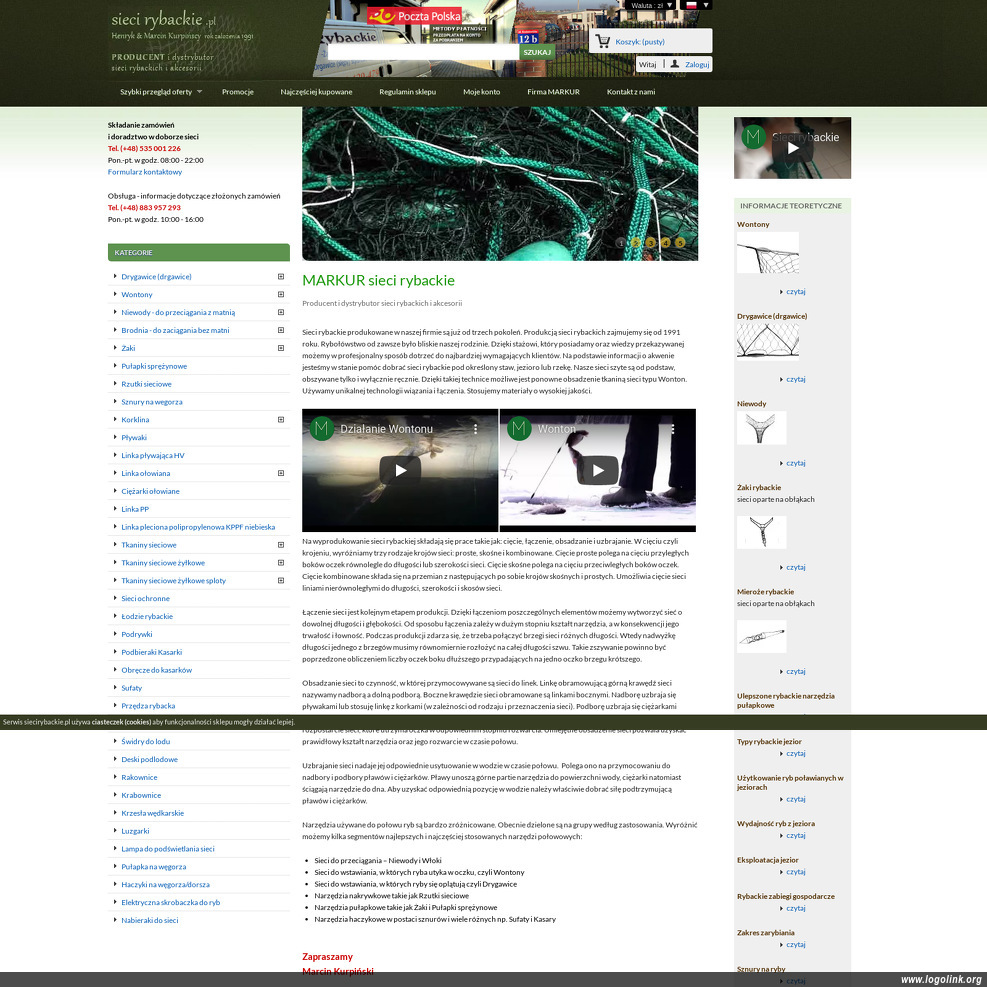987x987 pixels.
Task: Go to banner slide 3
Action: pos(651,242)
